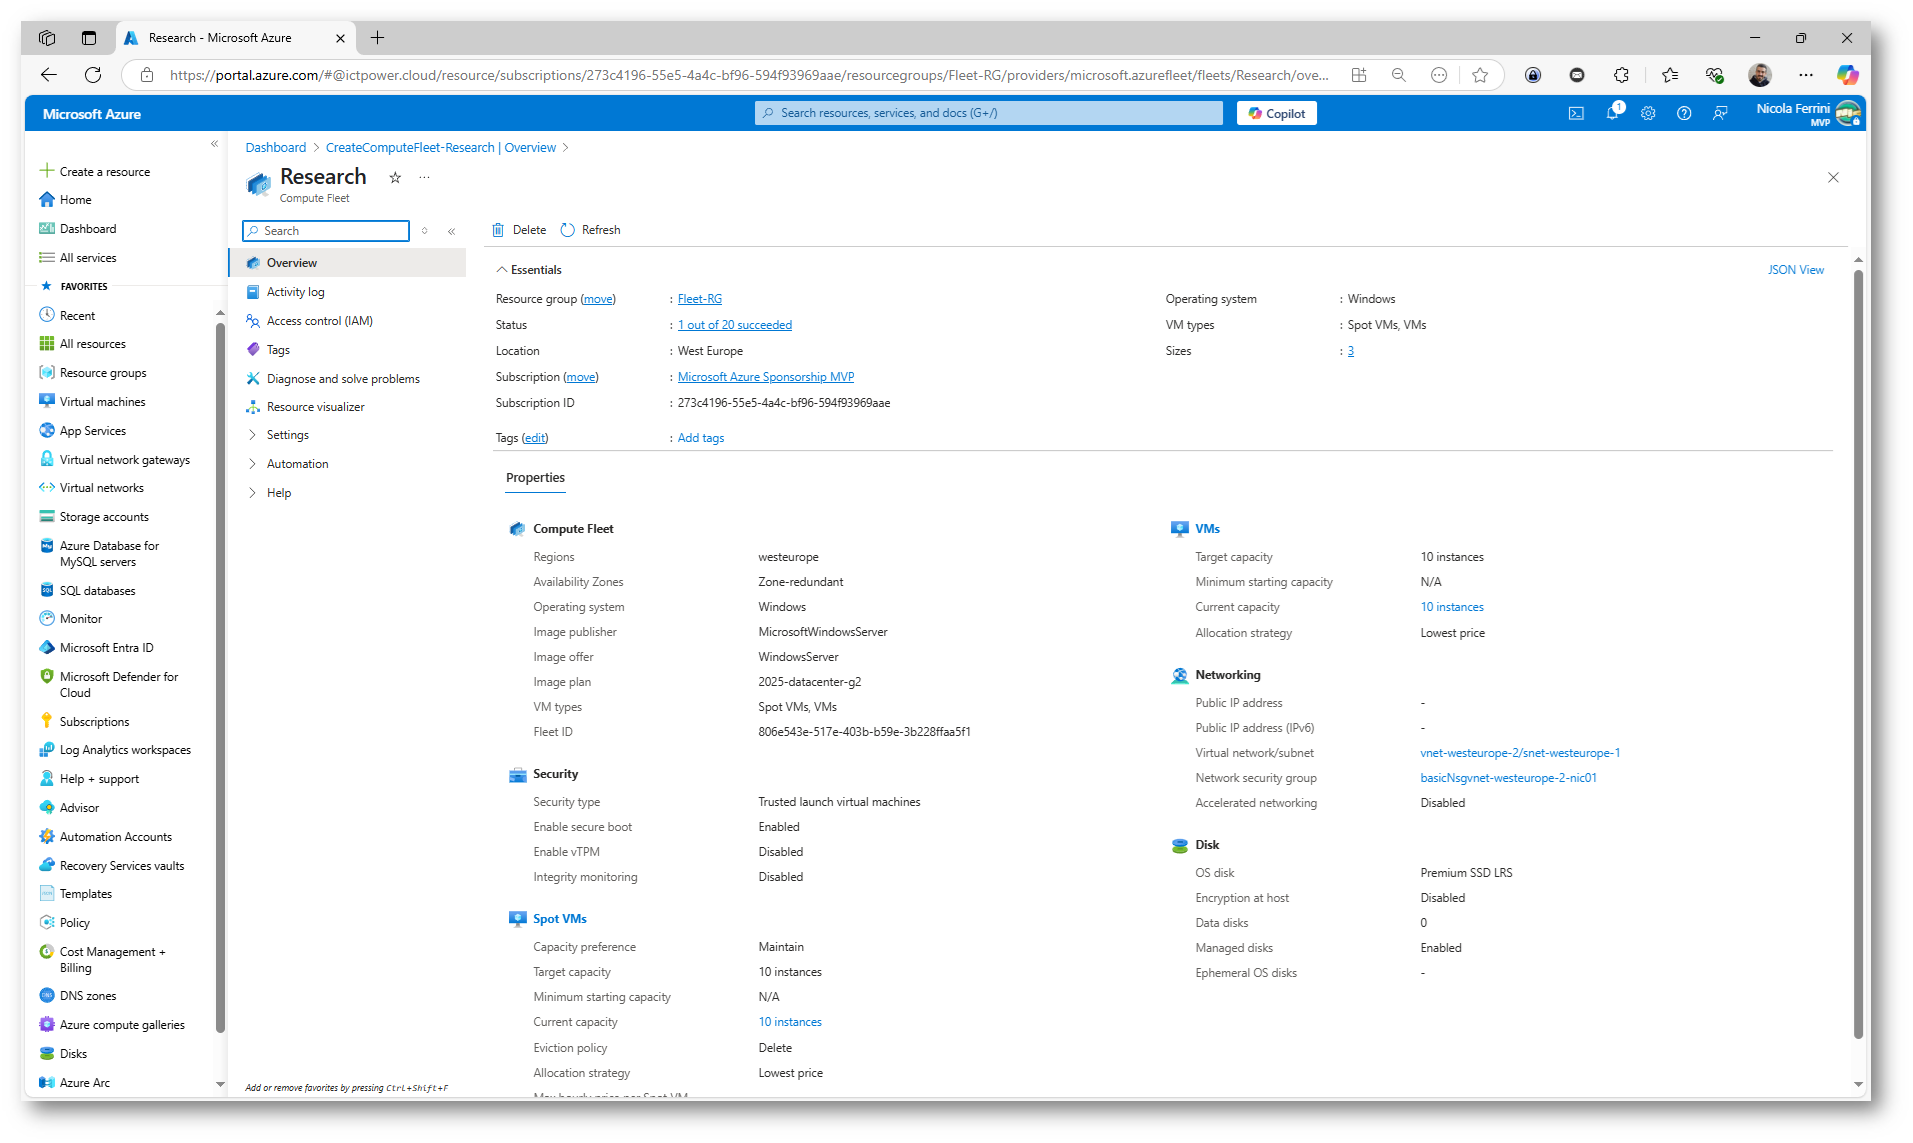Click the '1 out of 20 succeeded' status link
This screenshot has height=1143, width=1913.
pyautogui.click(x=734, y=325)
